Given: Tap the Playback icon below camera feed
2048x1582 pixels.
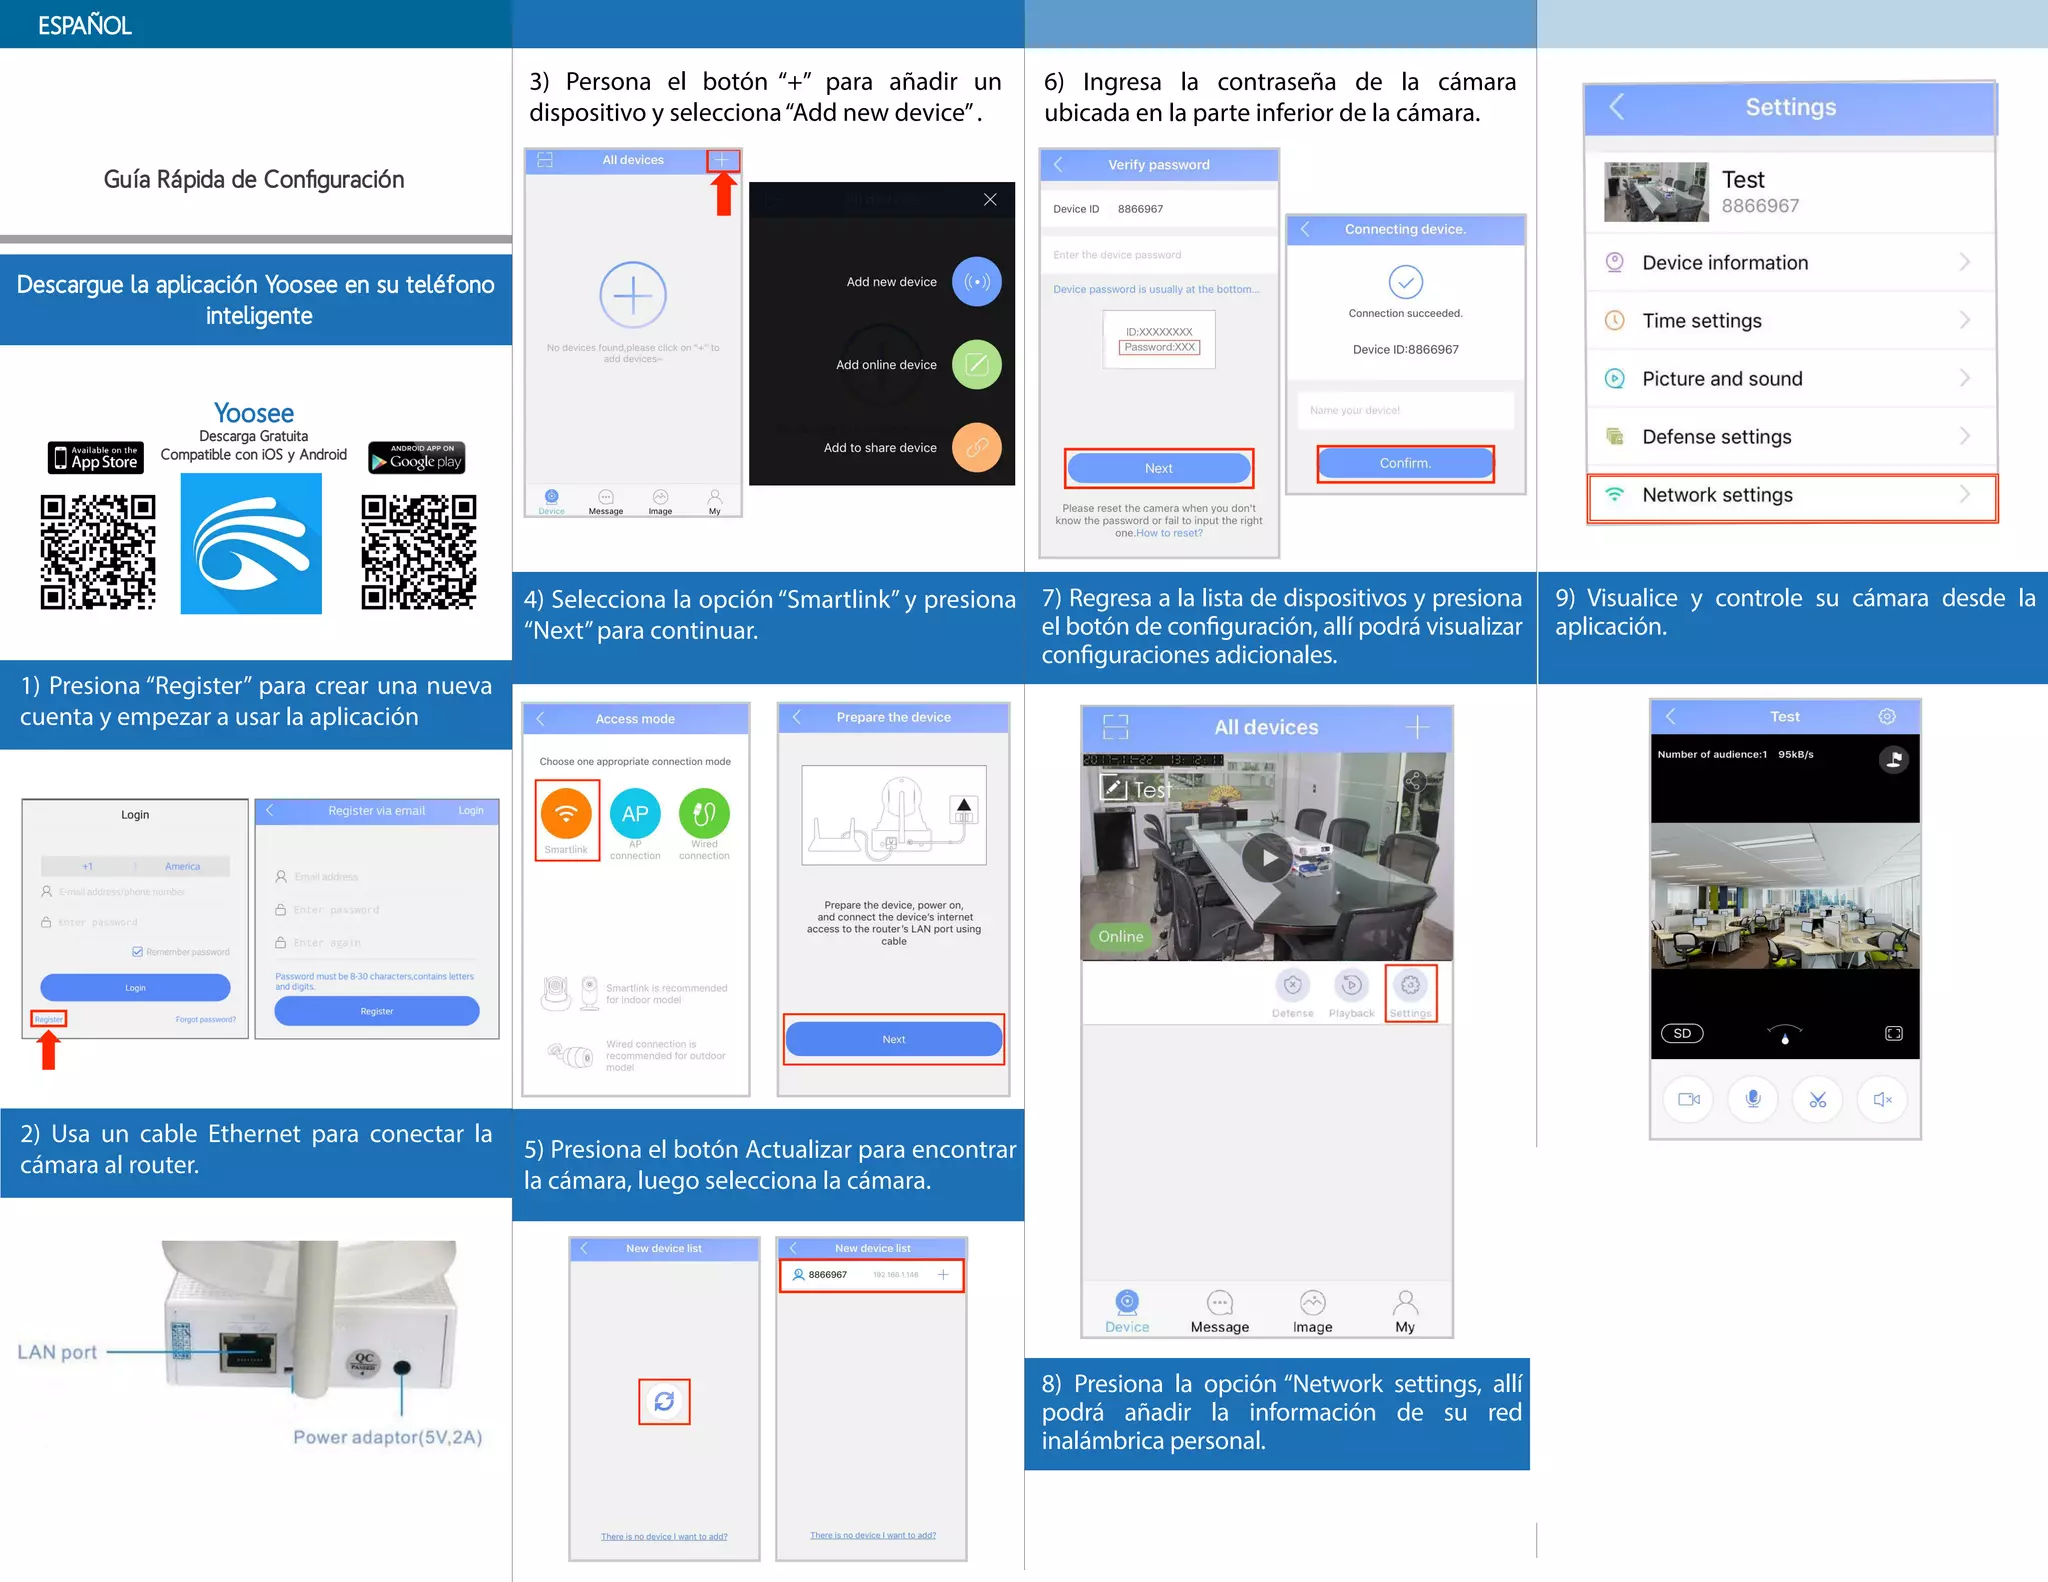Looking at the screenshot, I should coord(1351,986).
